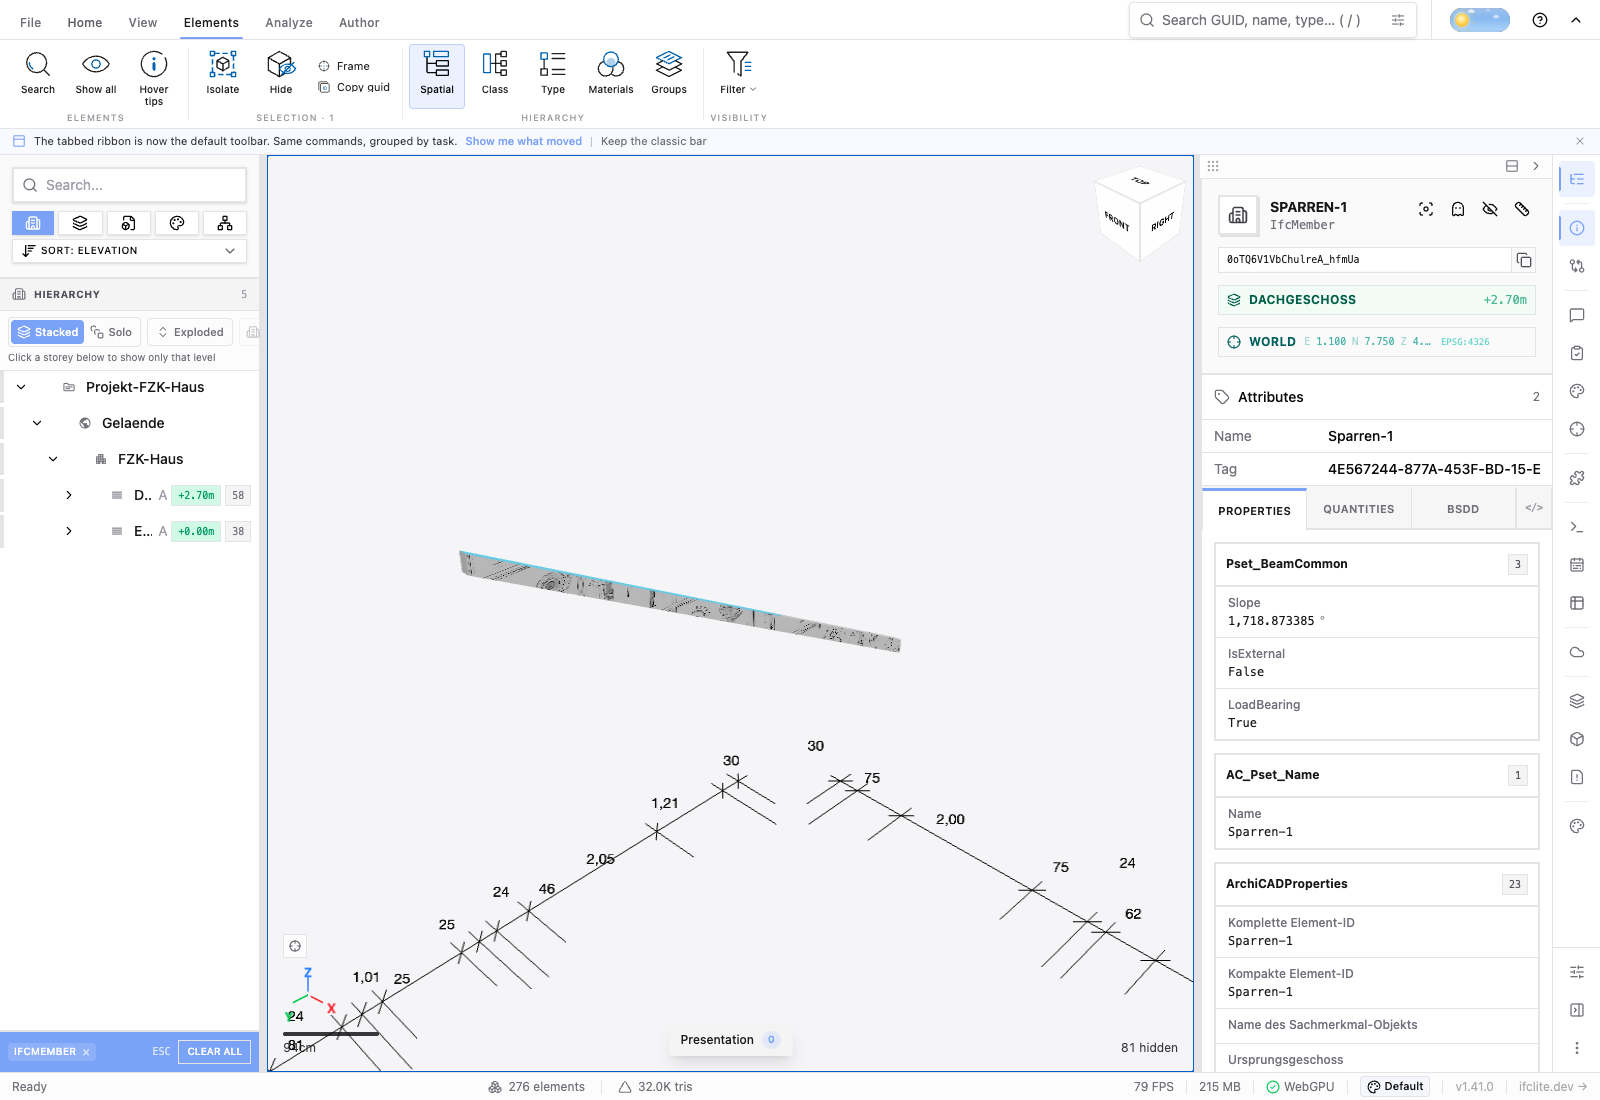This screenshot has width=1600, height=1100.
Task: Click the Presentation button
Action: pos(730,1040)
